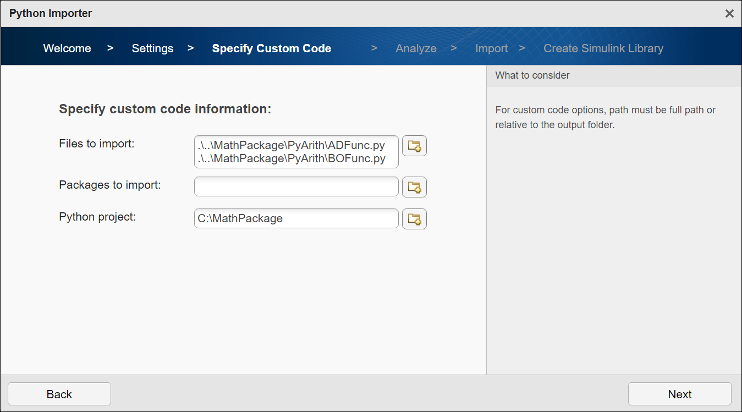Return to the Settings step
The image size is (742, 412).
[x=152, y=48]
